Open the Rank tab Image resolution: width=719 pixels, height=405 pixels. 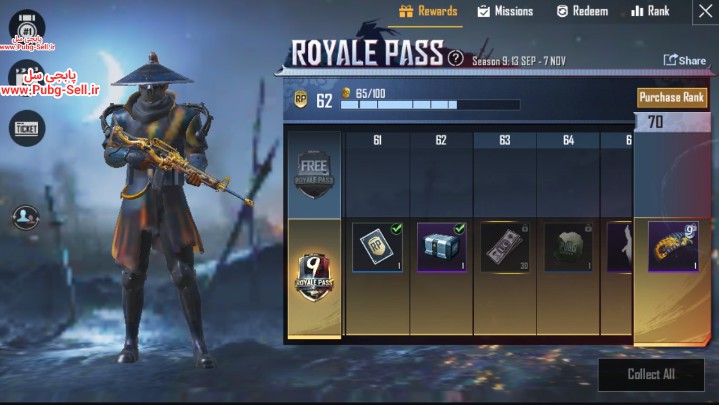tap(650, 11)
